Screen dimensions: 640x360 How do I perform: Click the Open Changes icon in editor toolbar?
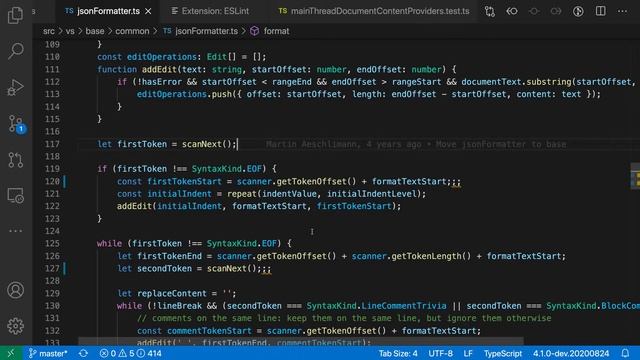pyautogui.click(x=490, y=11)
